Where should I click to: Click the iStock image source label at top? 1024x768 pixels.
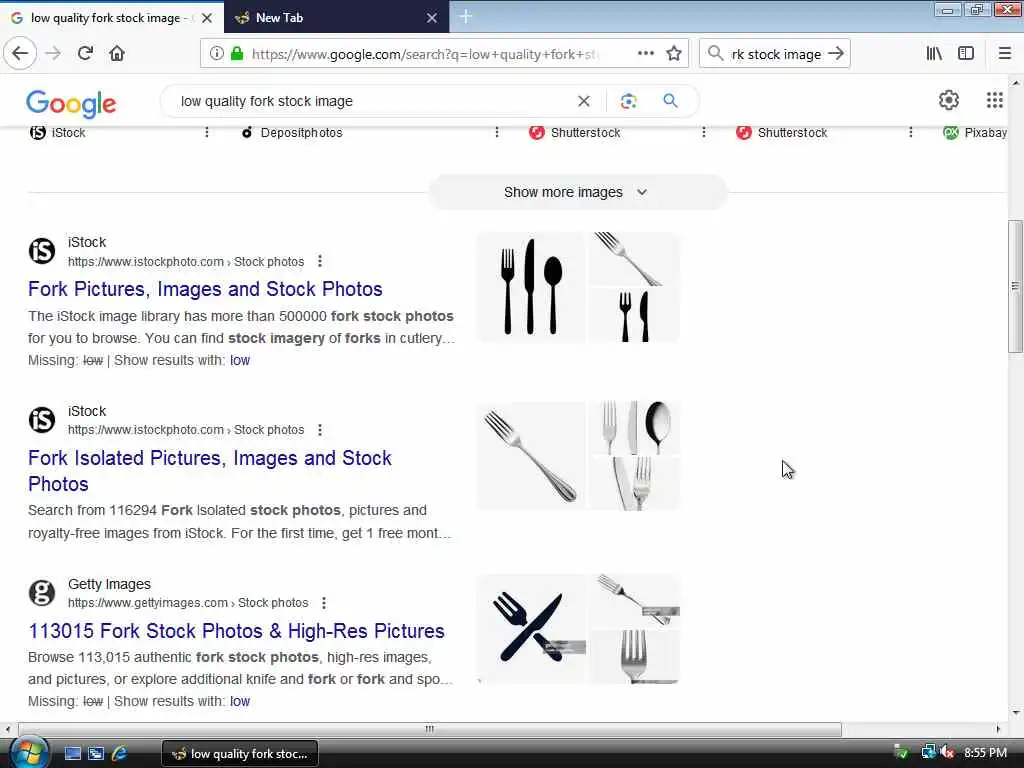point(68,133)
